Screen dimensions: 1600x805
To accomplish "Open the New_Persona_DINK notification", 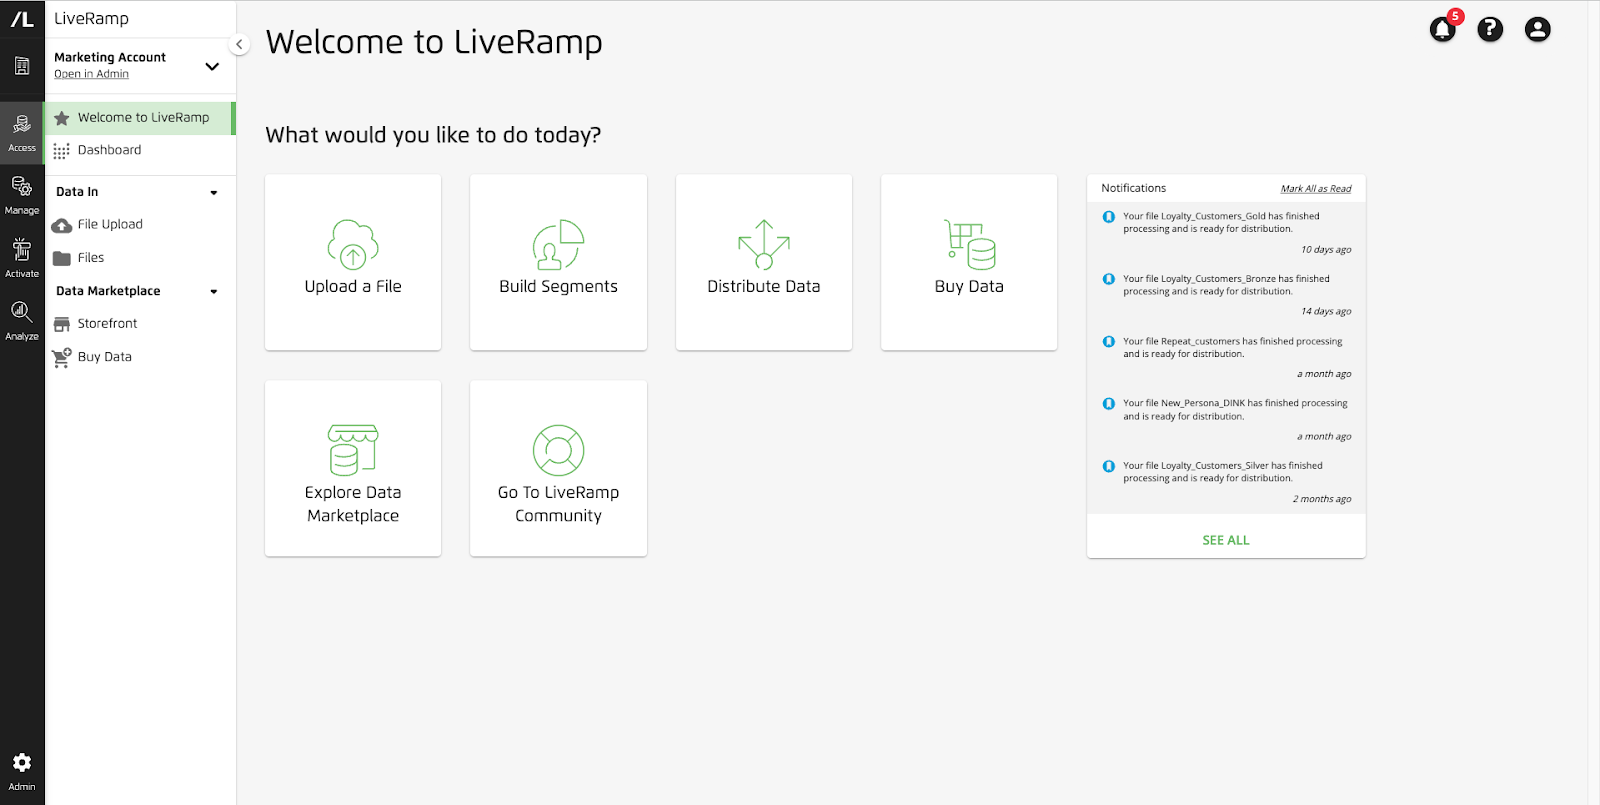I will [1226, 420].
